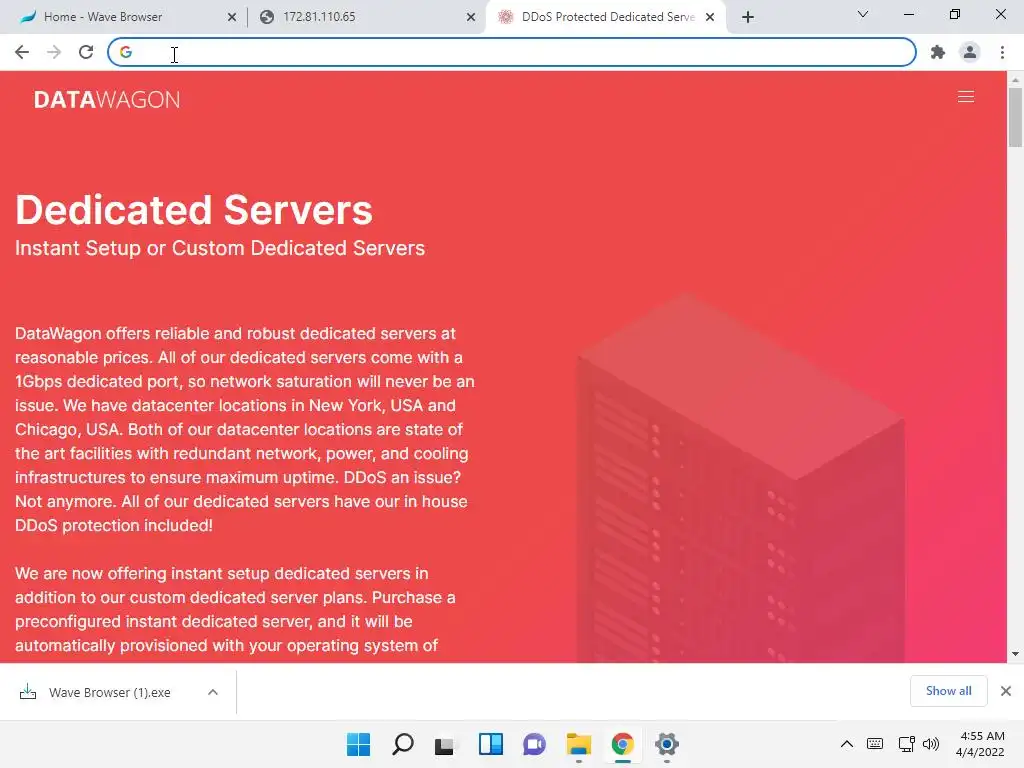The height and width of the screenshot is (768, 1024).
Task: Click the vertical scrollbar thumb
Action: [1015, 118]
